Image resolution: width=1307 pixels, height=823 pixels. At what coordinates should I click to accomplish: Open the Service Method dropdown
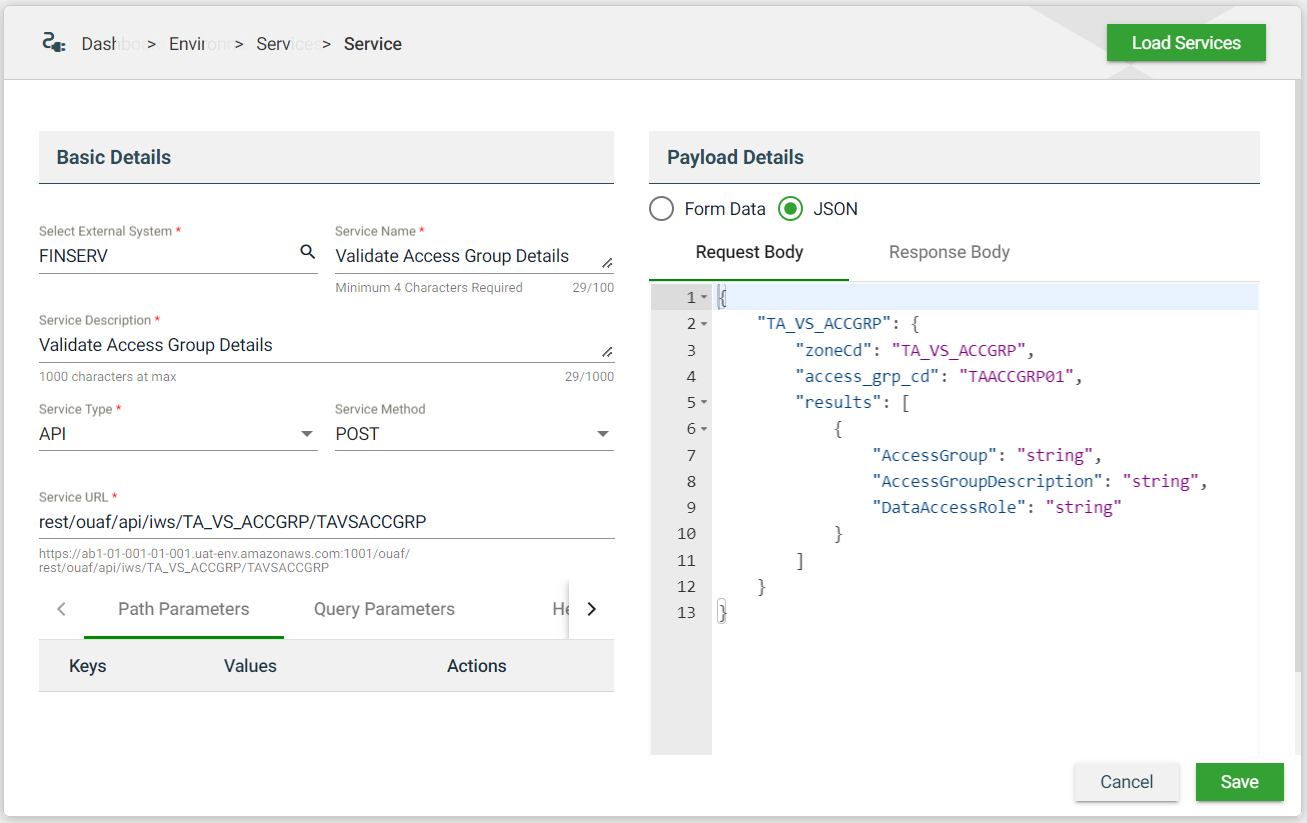point(603,434)
